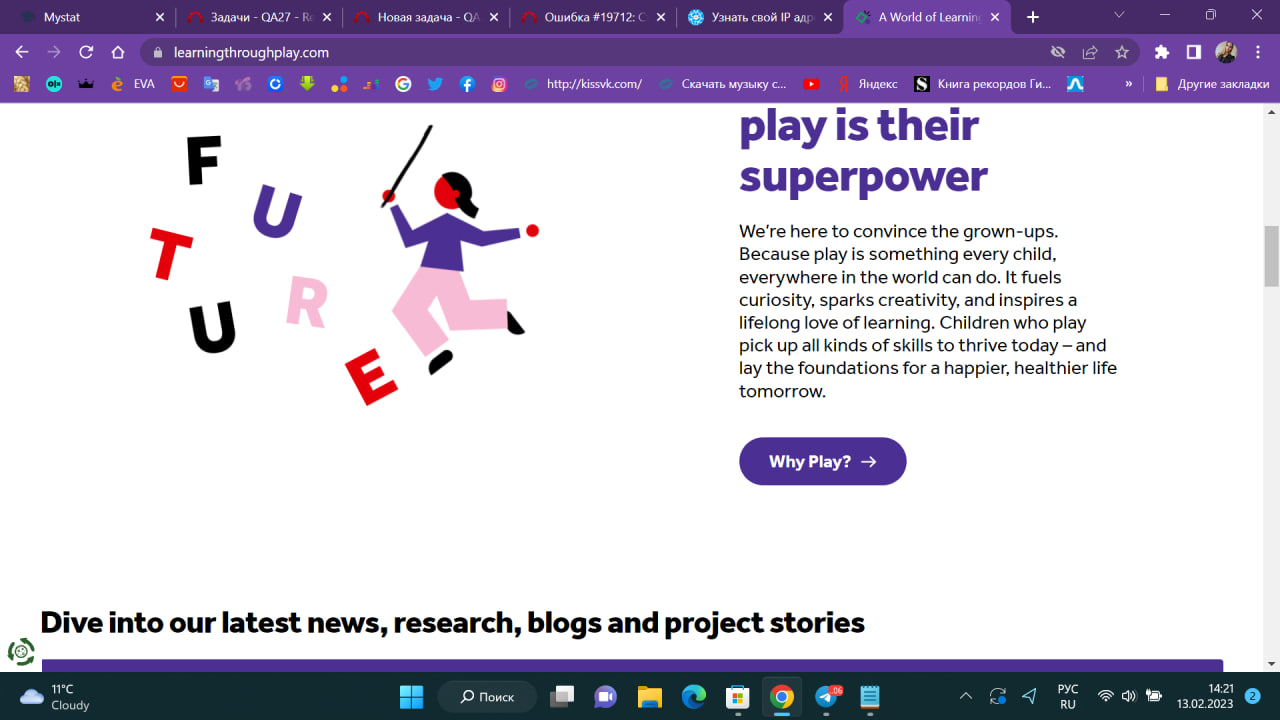Click the Home icon in browser toolbar
Screen dimensions: 1280x720
tap(118, 52)
